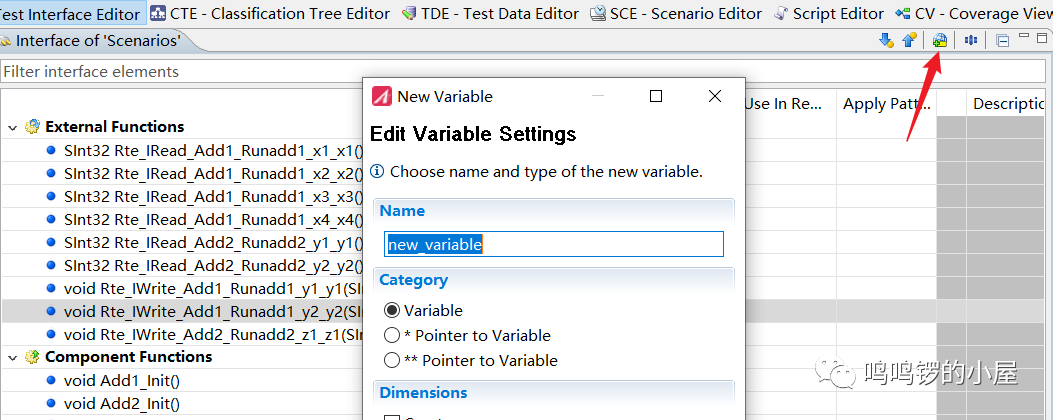Choose the '* Pointer to Variable' option

[x=392, y=336]
